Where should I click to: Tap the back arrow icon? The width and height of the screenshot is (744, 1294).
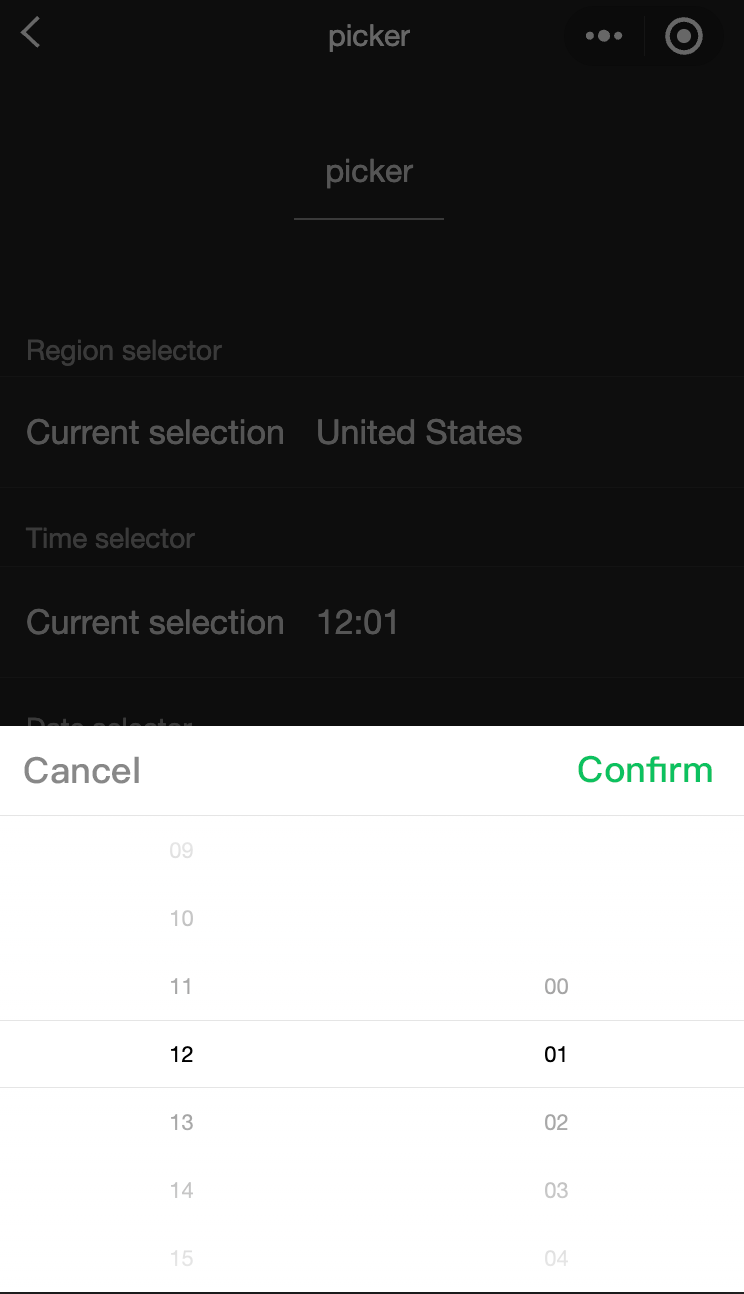31,34
